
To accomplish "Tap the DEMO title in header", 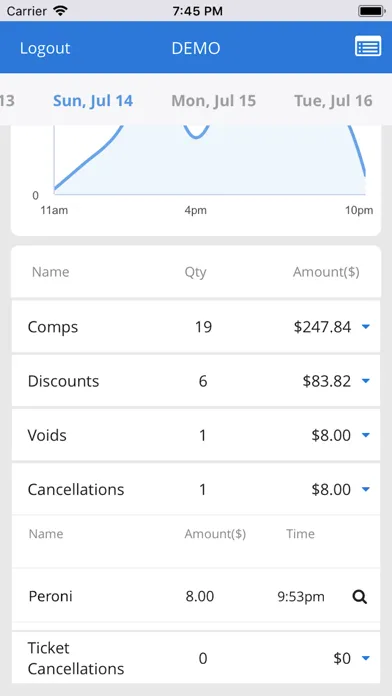I will tap(196, 48).
